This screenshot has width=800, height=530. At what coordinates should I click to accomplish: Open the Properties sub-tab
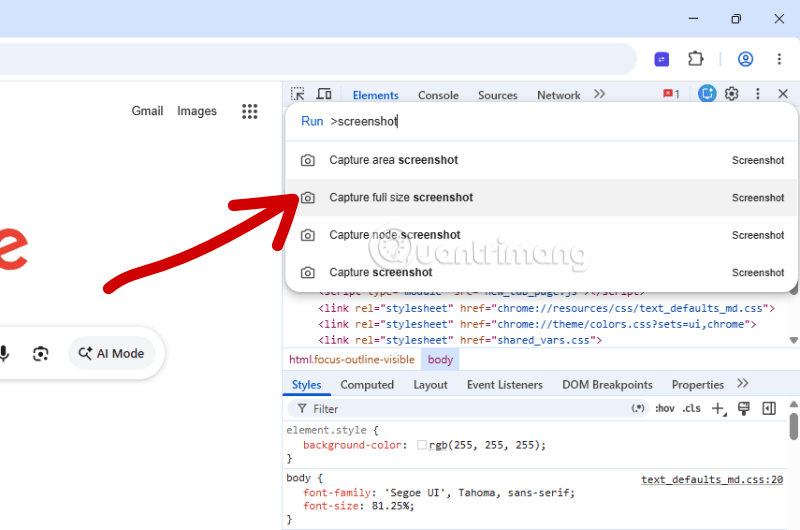click(697, 385)
